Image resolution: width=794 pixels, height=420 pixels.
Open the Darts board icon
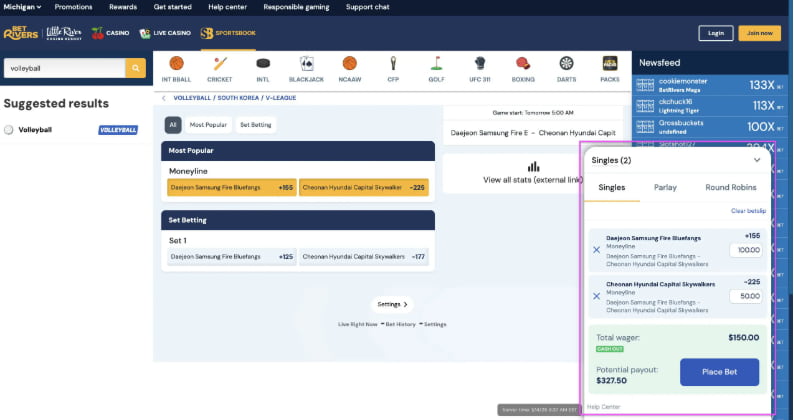coord(566,63)
